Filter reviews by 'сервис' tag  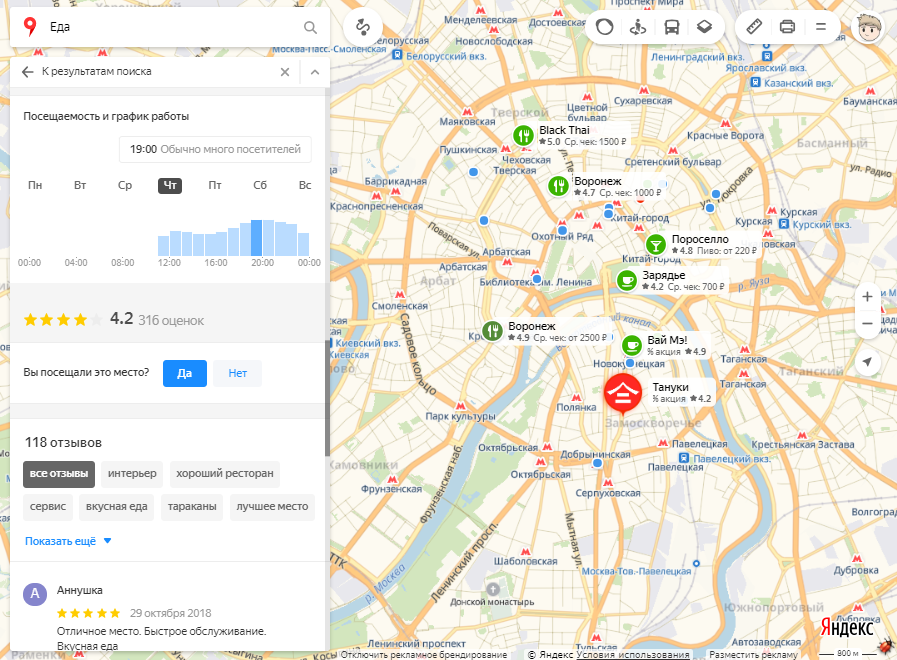(48, 507)
